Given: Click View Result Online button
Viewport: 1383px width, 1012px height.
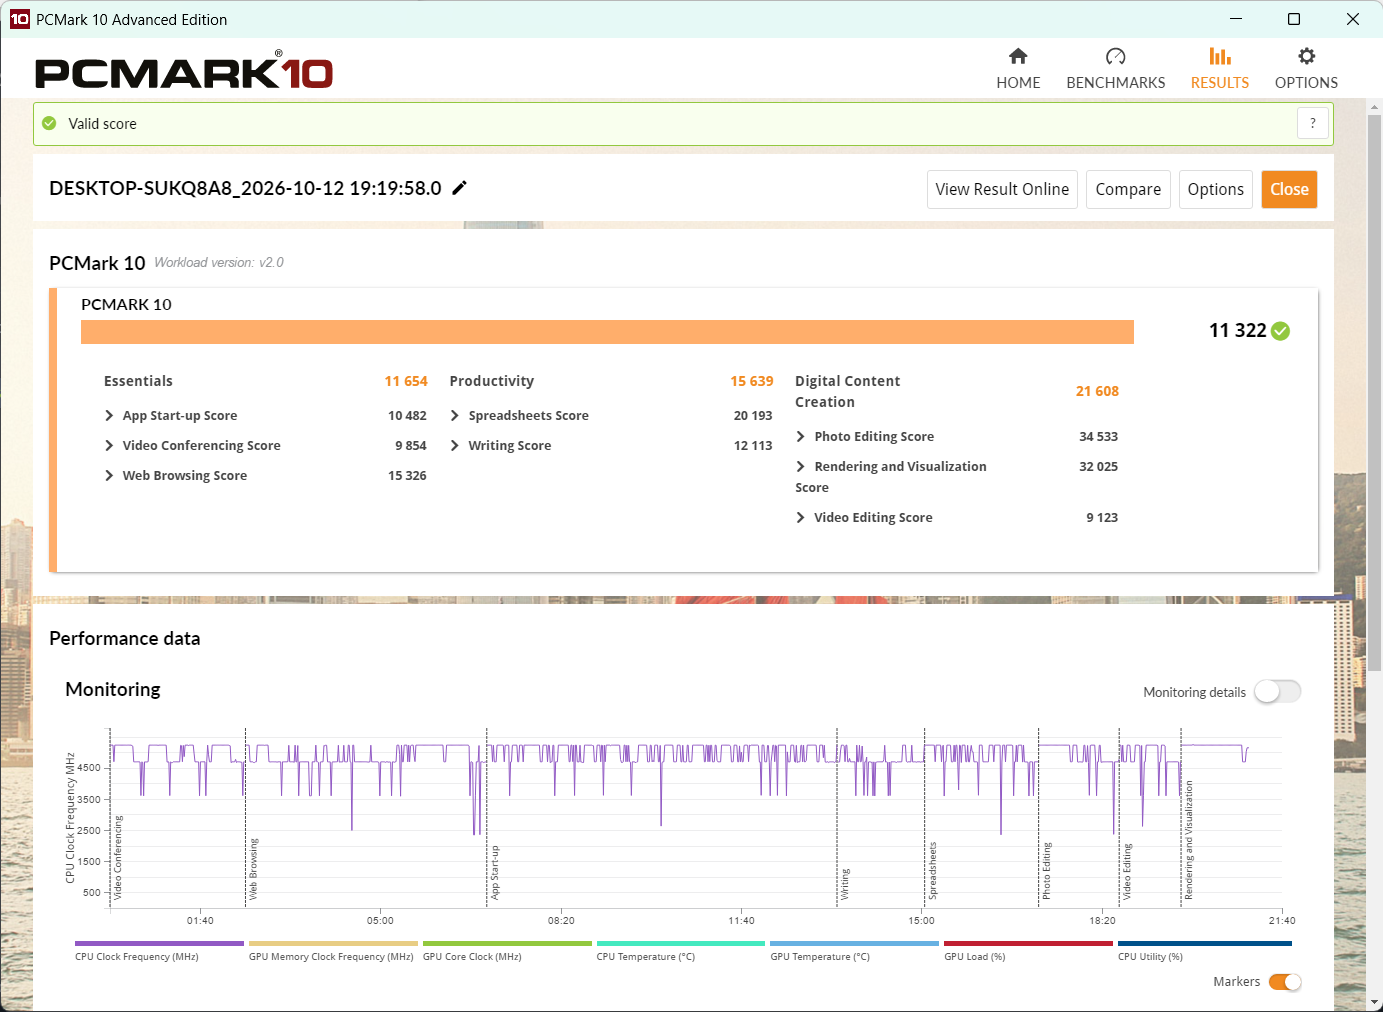Looking at the screenshot, I should (1002, 189).
